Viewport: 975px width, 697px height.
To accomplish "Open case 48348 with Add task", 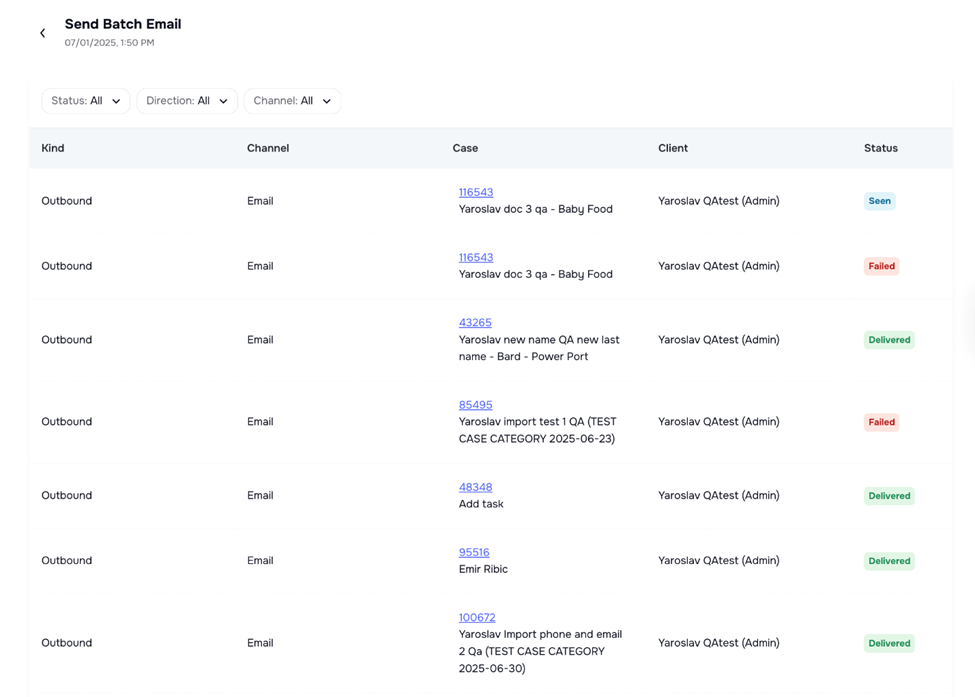I will 475,487.
